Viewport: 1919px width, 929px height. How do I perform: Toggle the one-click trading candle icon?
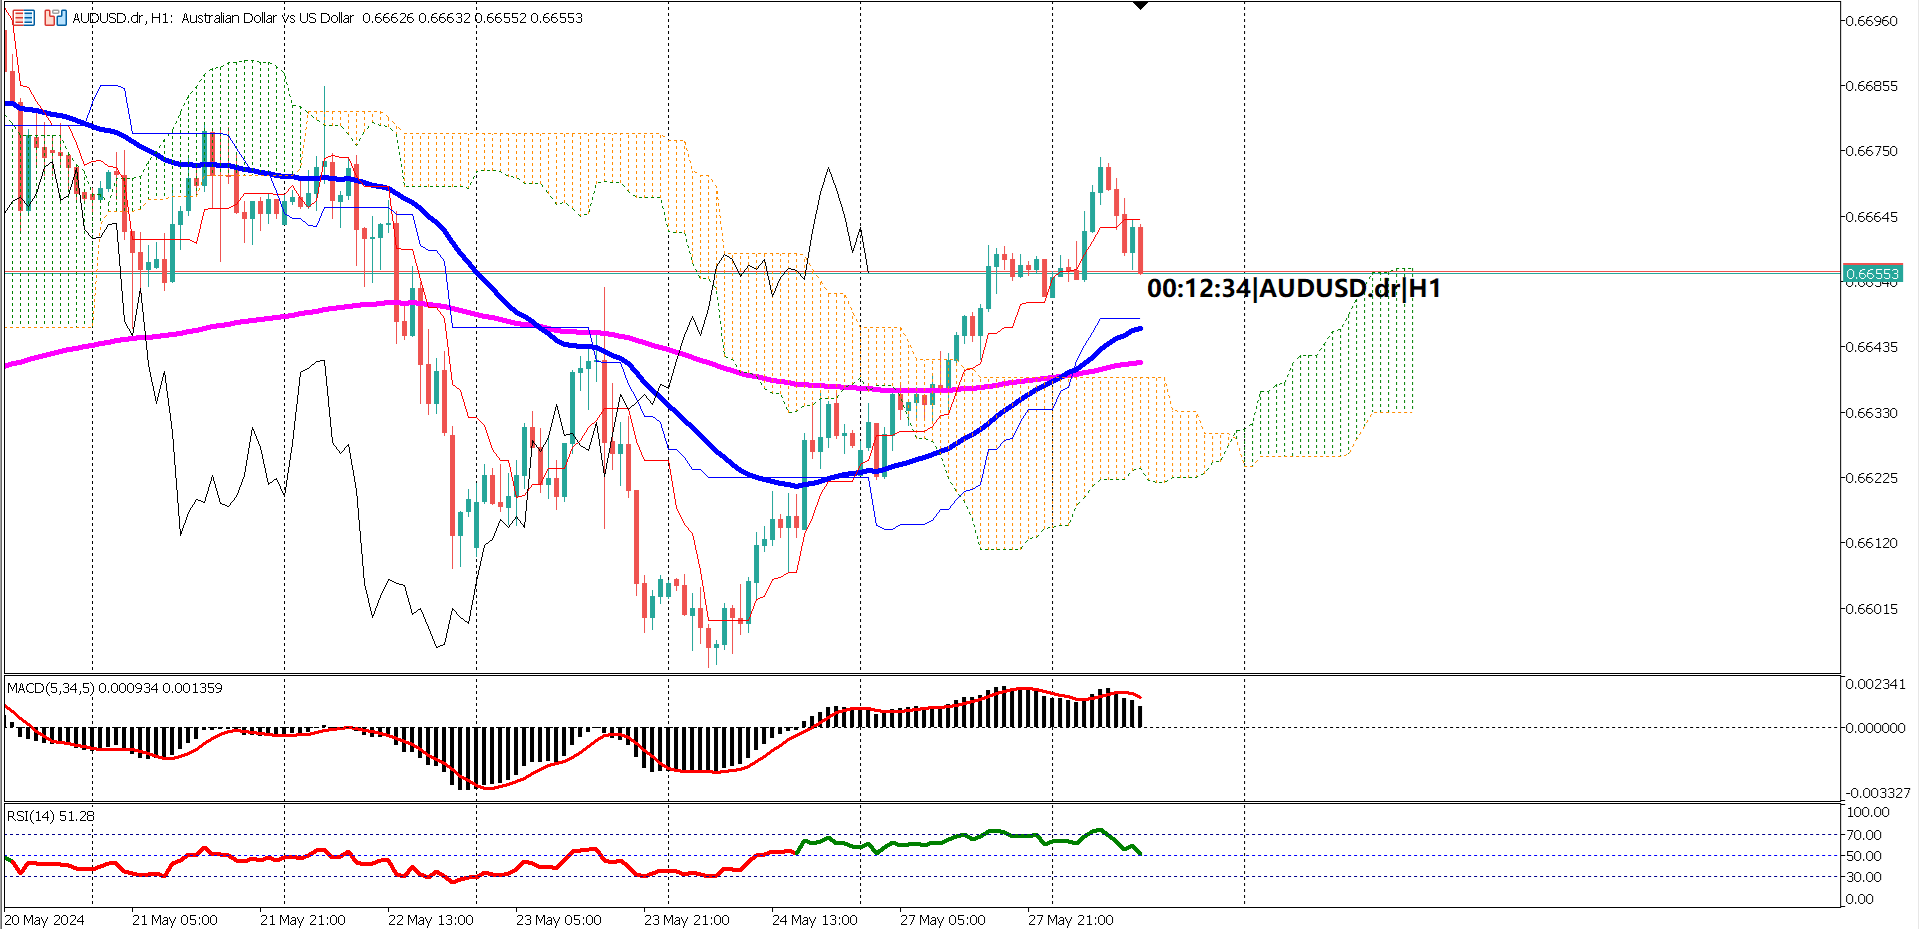click(56, 18)
